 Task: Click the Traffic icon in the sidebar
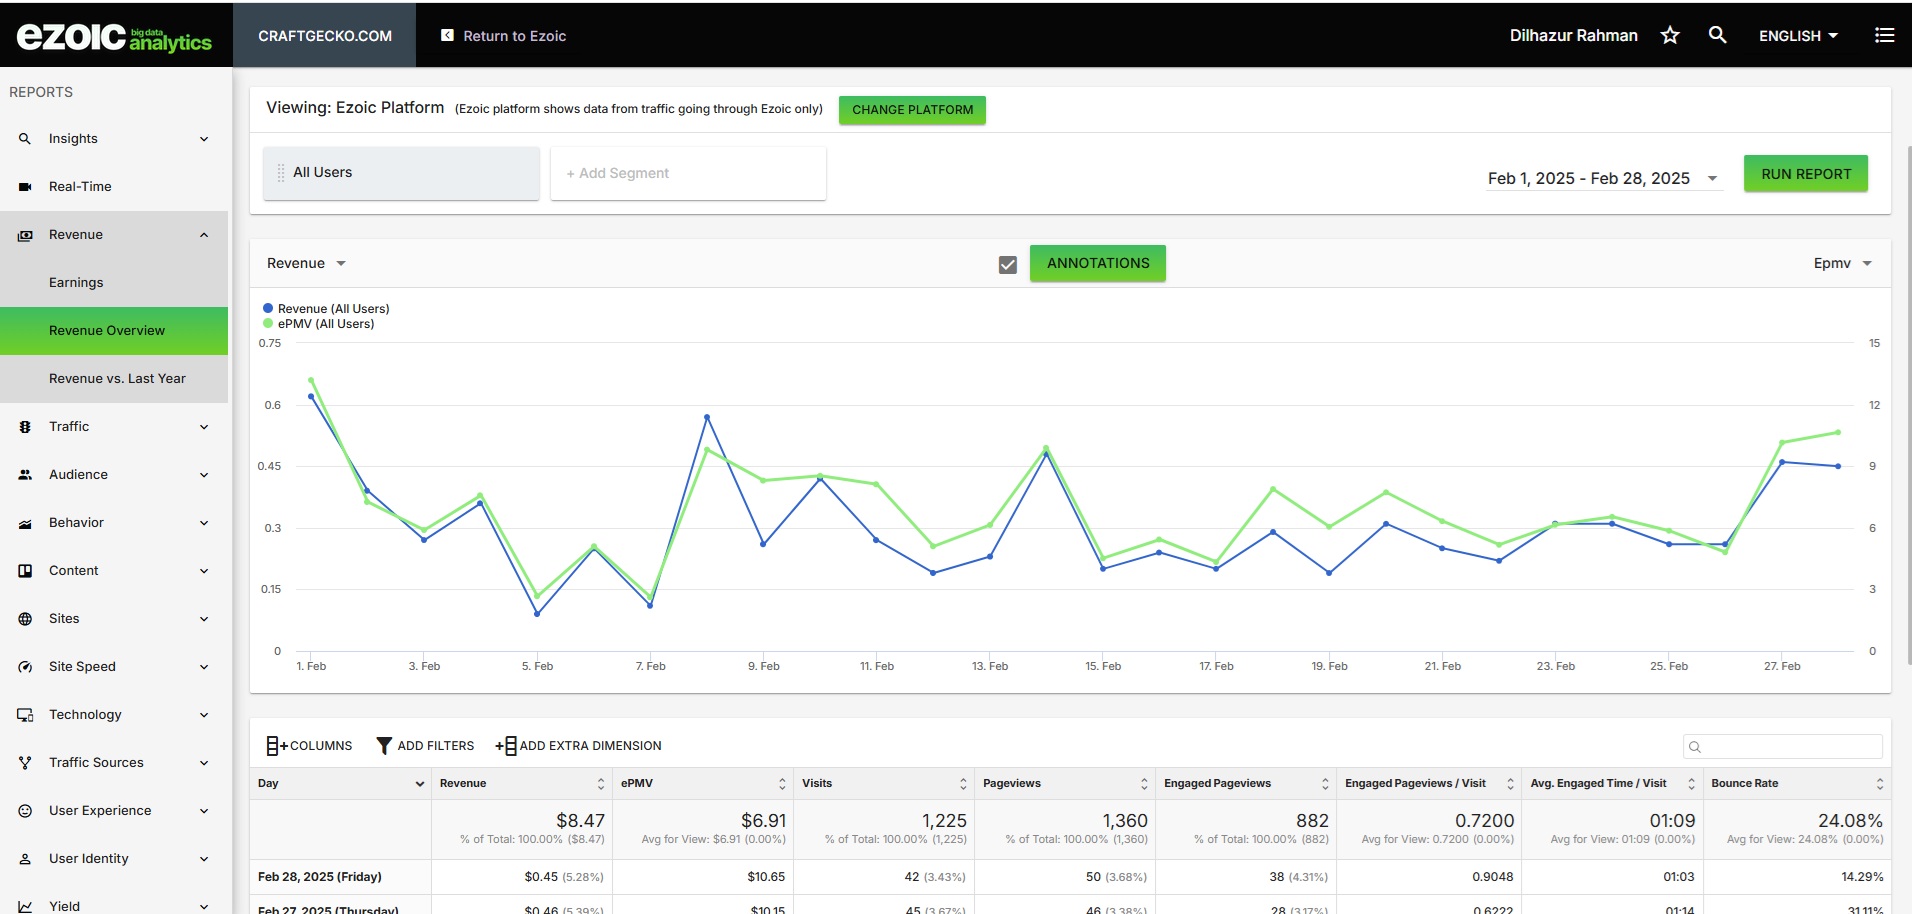25,427
